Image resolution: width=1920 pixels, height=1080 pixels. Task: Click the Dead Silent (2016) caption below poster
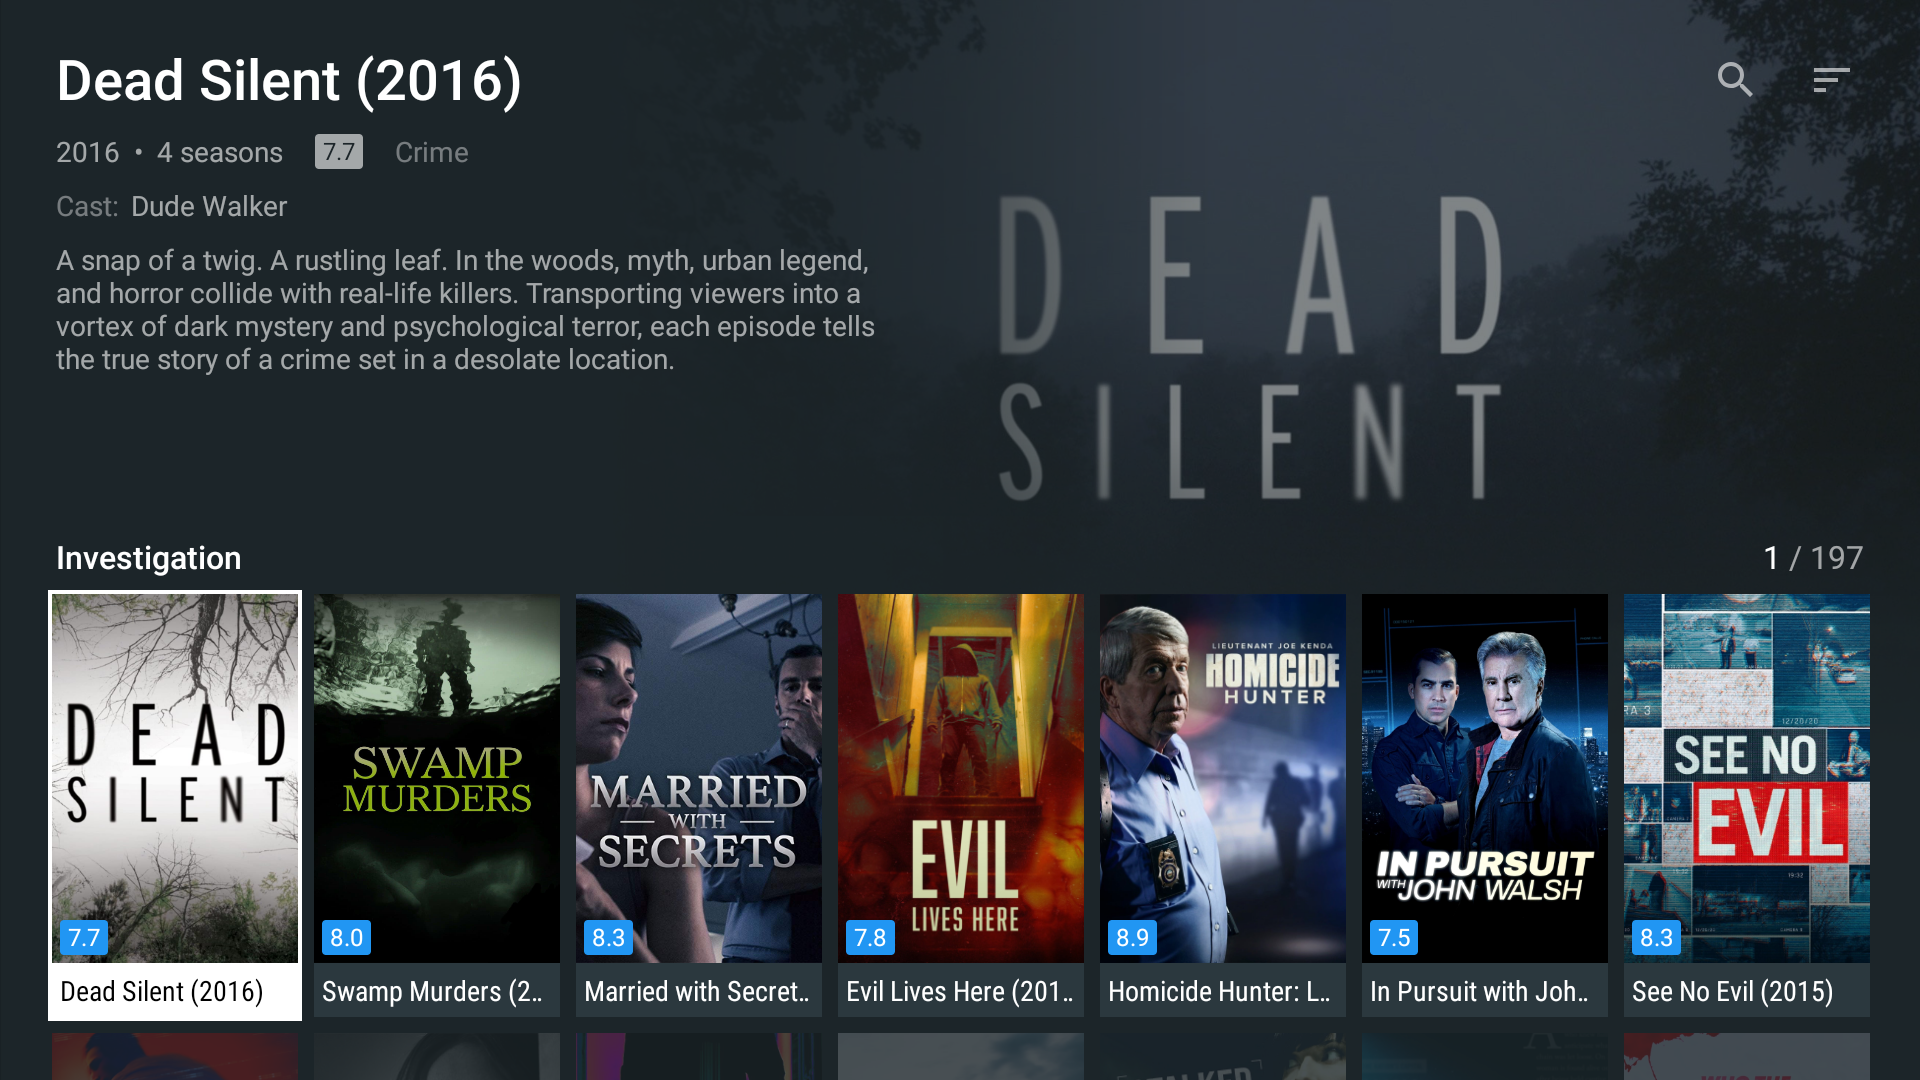point(162,991)
